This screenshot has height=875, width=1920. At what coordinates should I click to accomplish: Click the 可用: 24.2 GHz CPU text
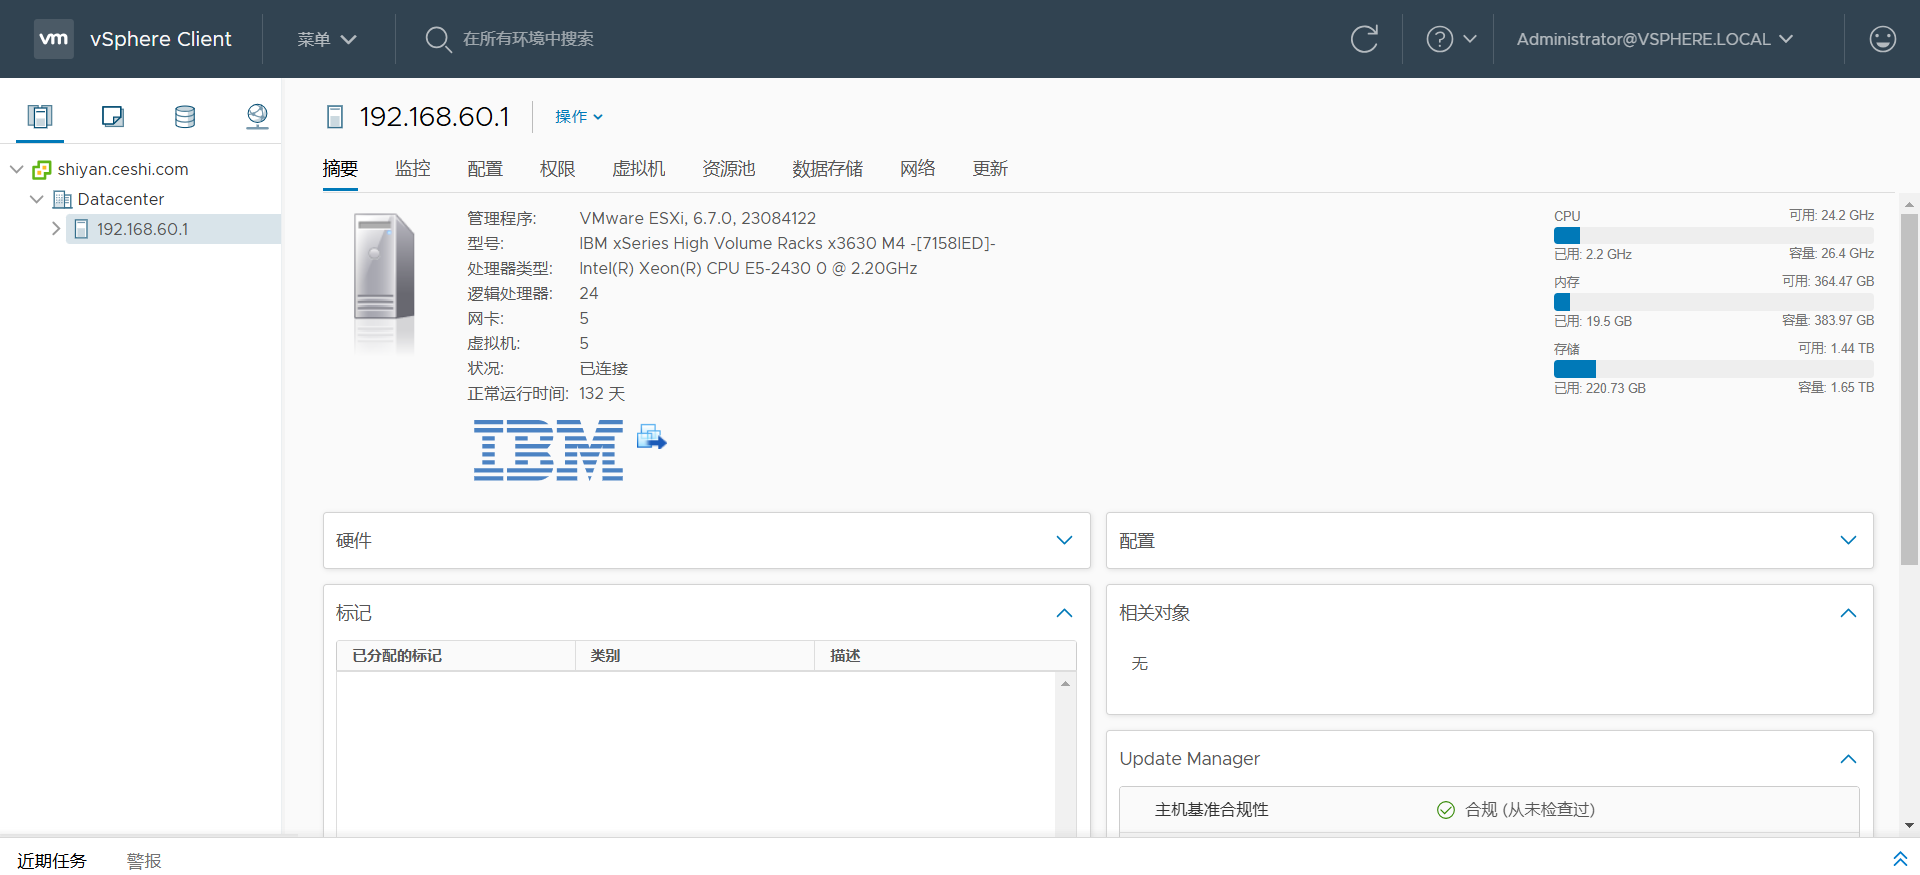[x=1831, y=216]
